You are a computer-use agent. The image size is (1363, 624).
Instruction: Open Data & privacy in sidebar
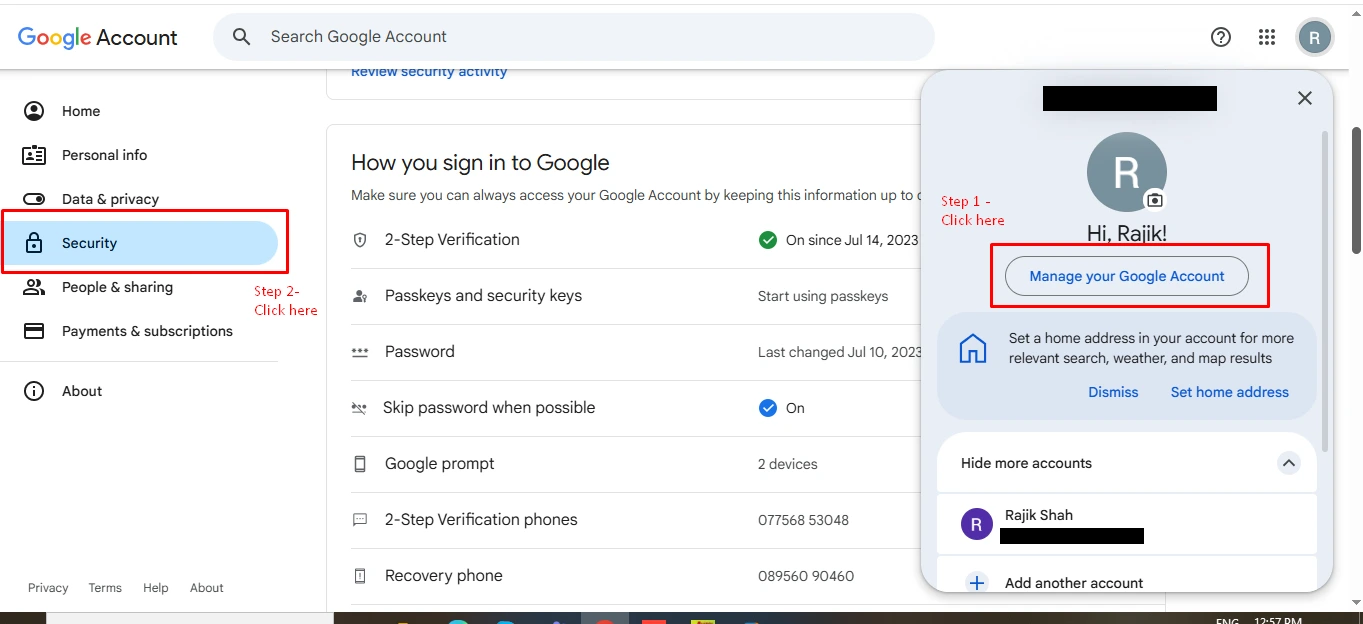[110, 199]
